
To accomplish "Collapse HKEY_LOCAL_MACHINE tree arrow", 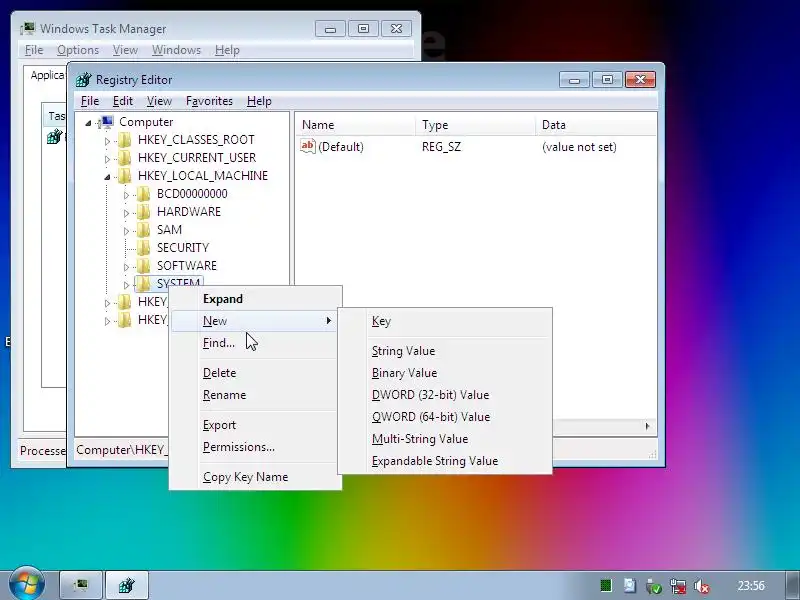I will [107, 177].
